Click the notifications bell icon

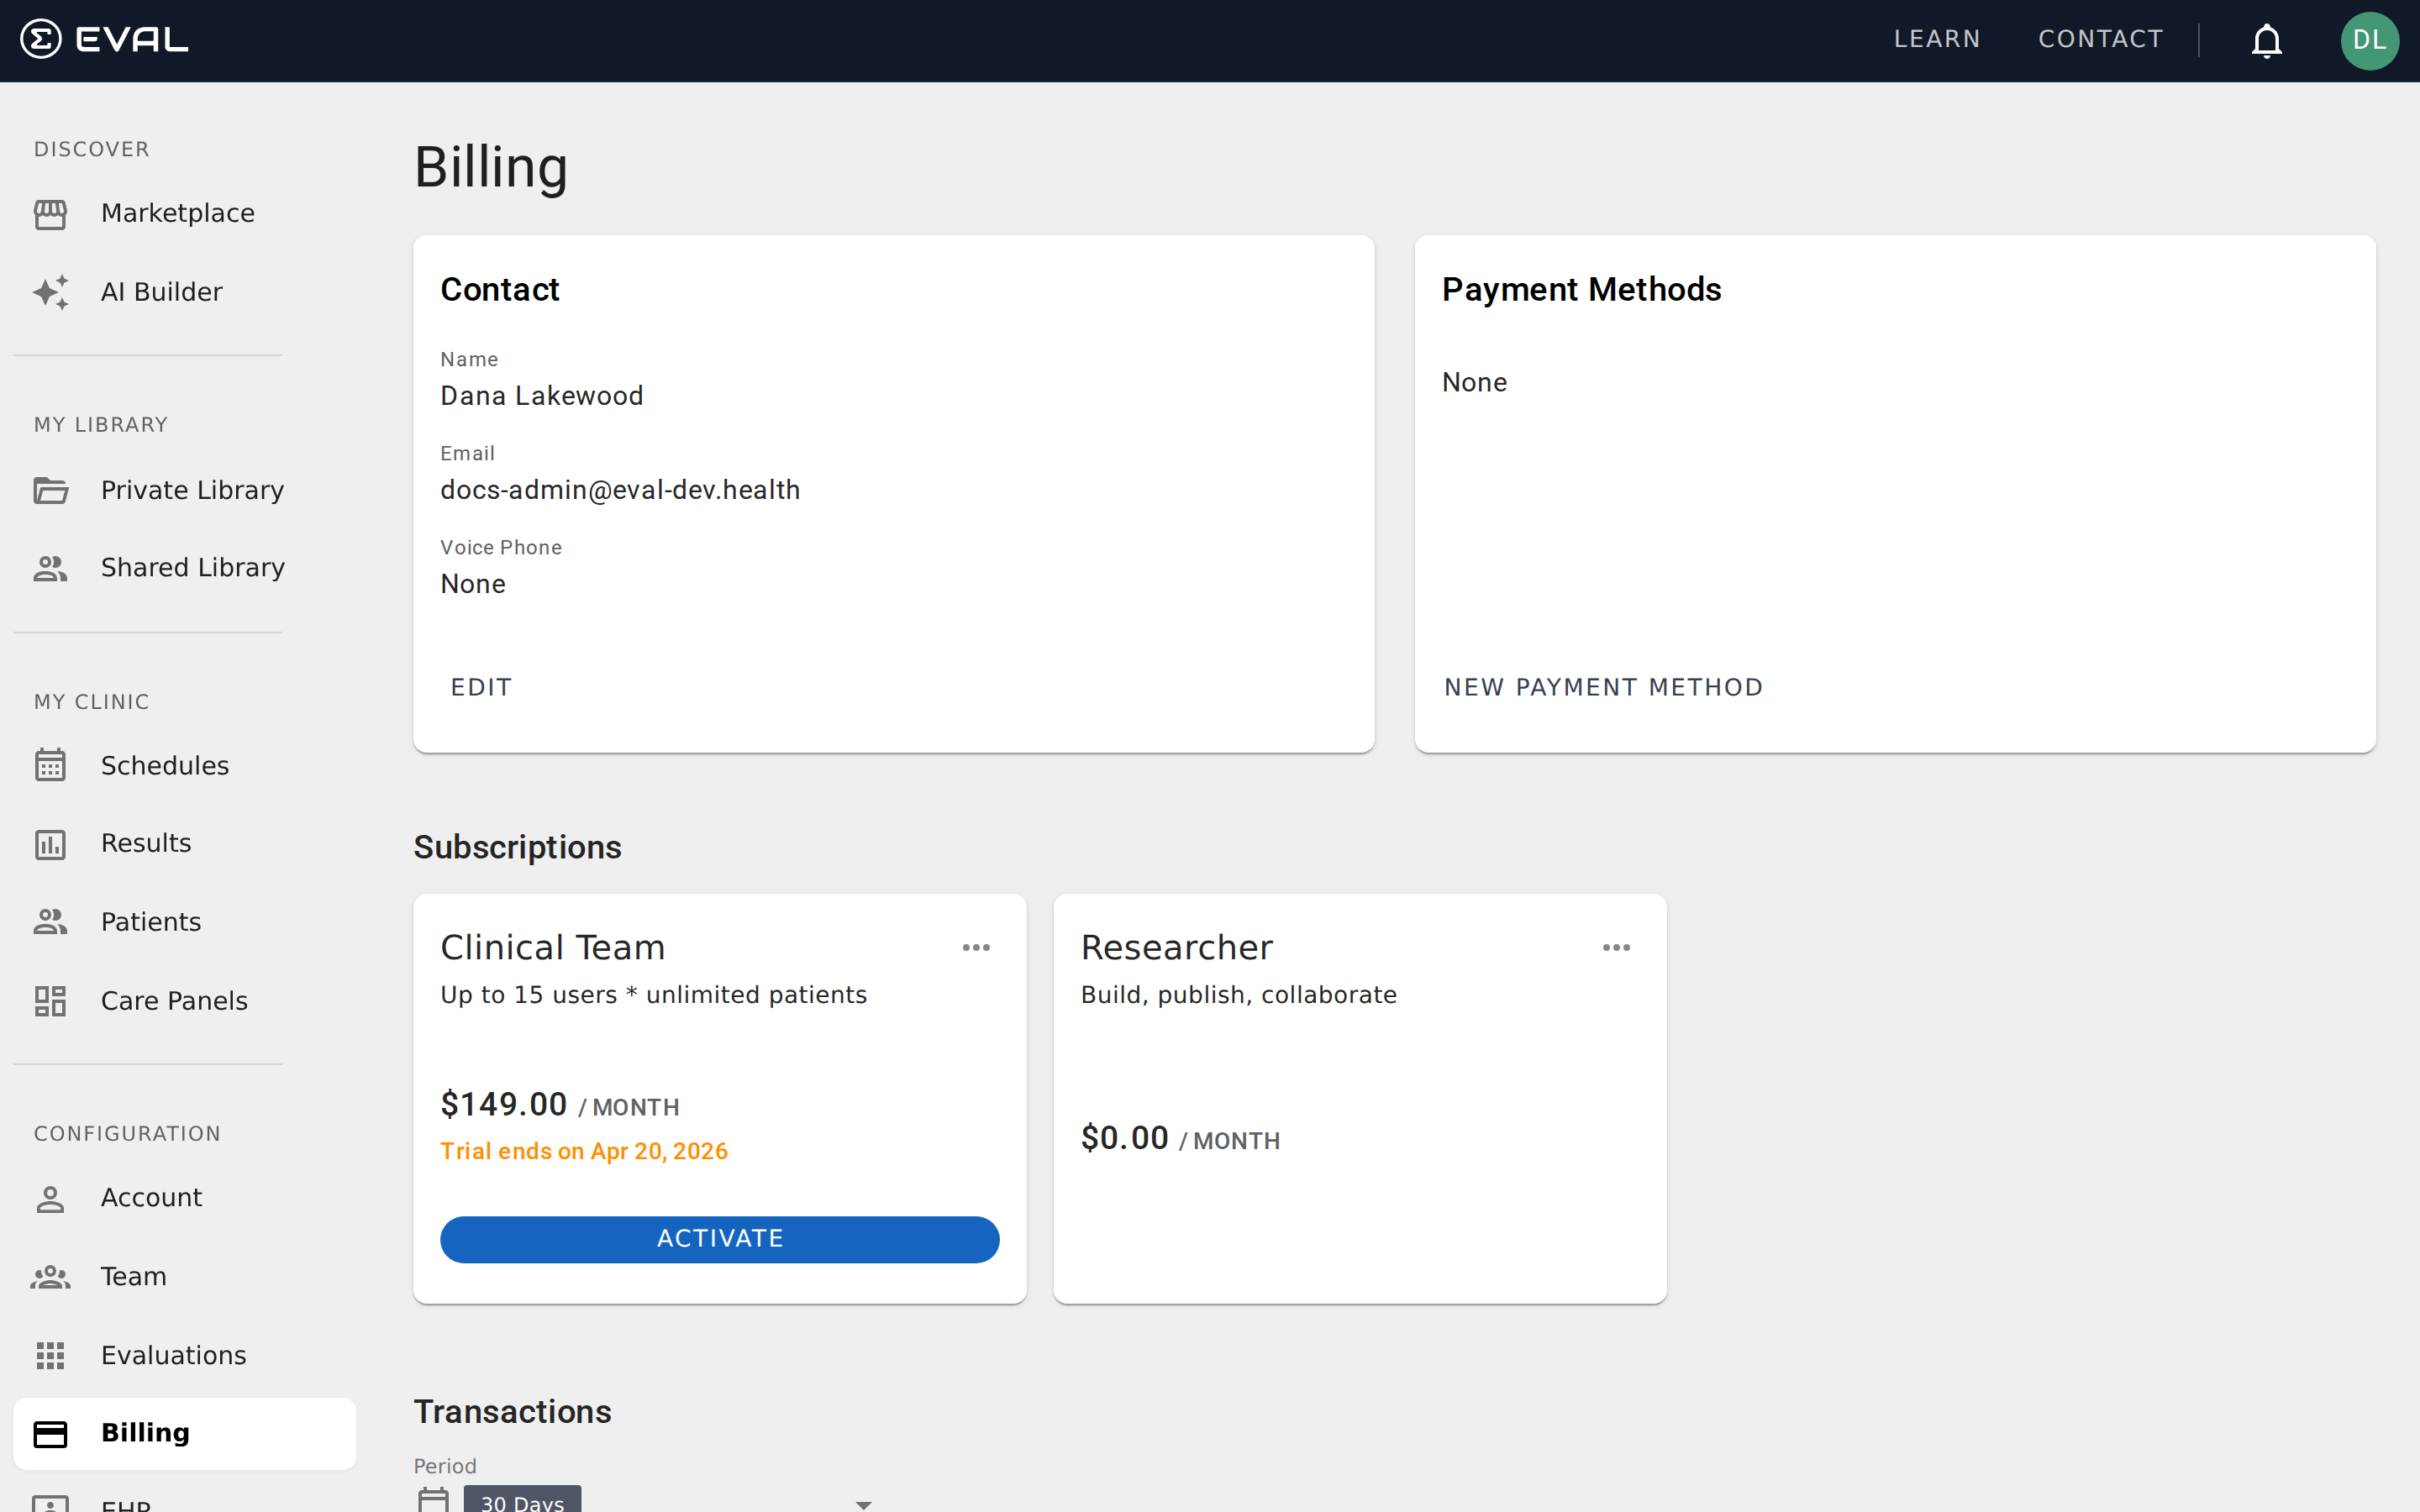pos(2265,41)
